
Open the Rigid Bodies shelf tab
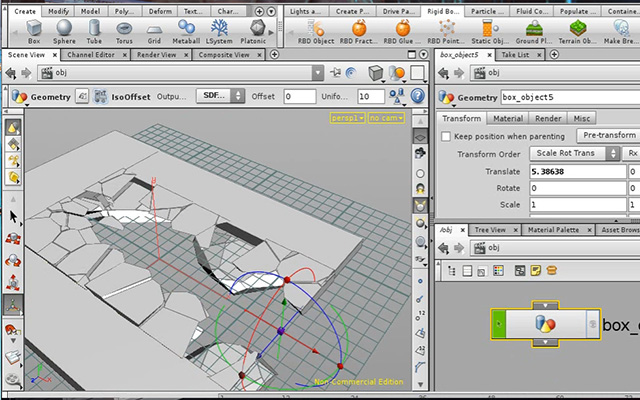(443, 11)
